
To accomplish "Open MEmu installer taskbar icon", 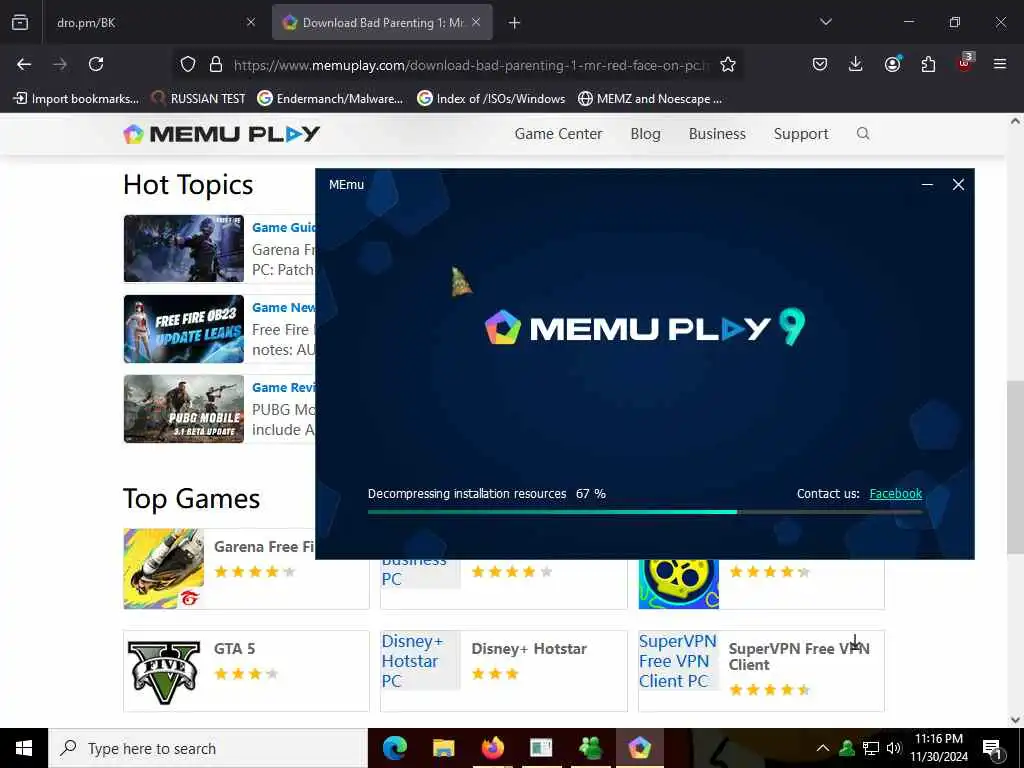I will tap(639, 748).
